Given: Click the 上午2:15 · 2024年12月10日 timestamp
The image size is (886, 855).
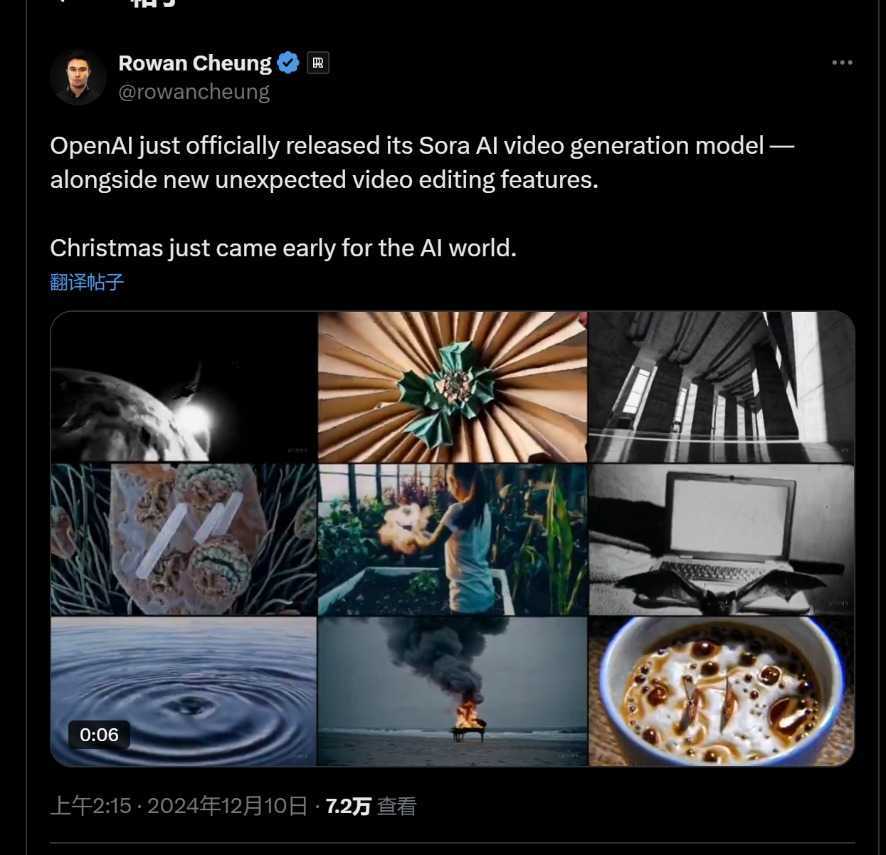Looking at the screenshot, I should (178, 806).
